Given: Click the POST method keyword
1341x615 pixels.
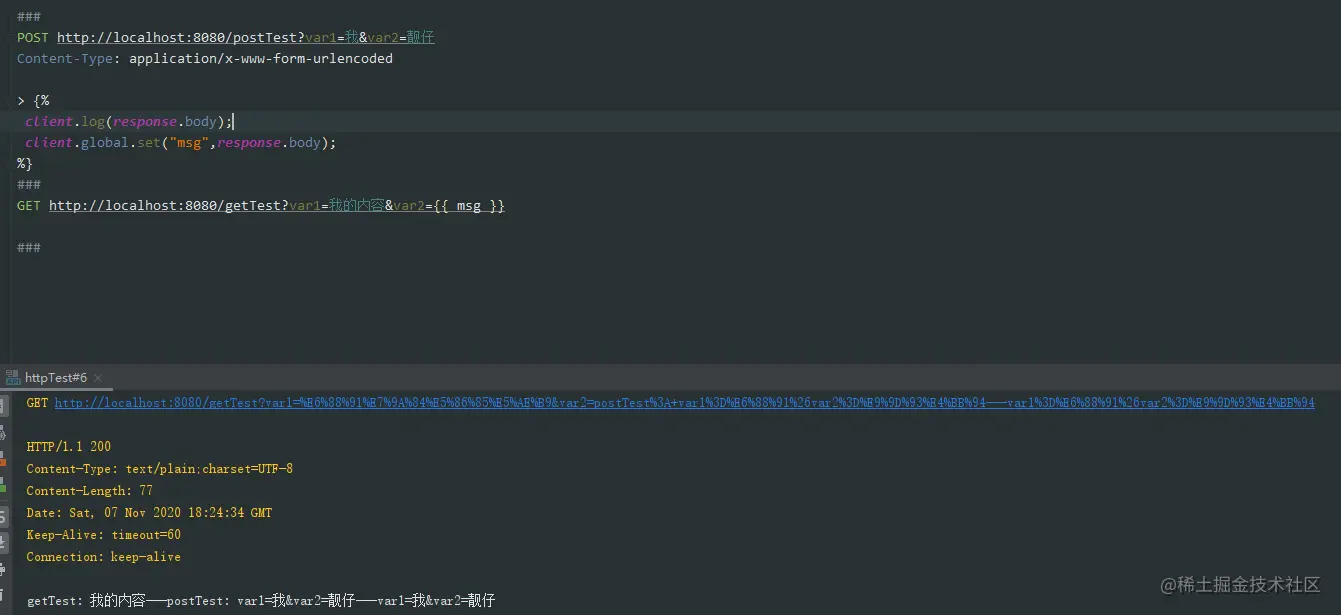Looking at the screenshot, I should (33, 37).
